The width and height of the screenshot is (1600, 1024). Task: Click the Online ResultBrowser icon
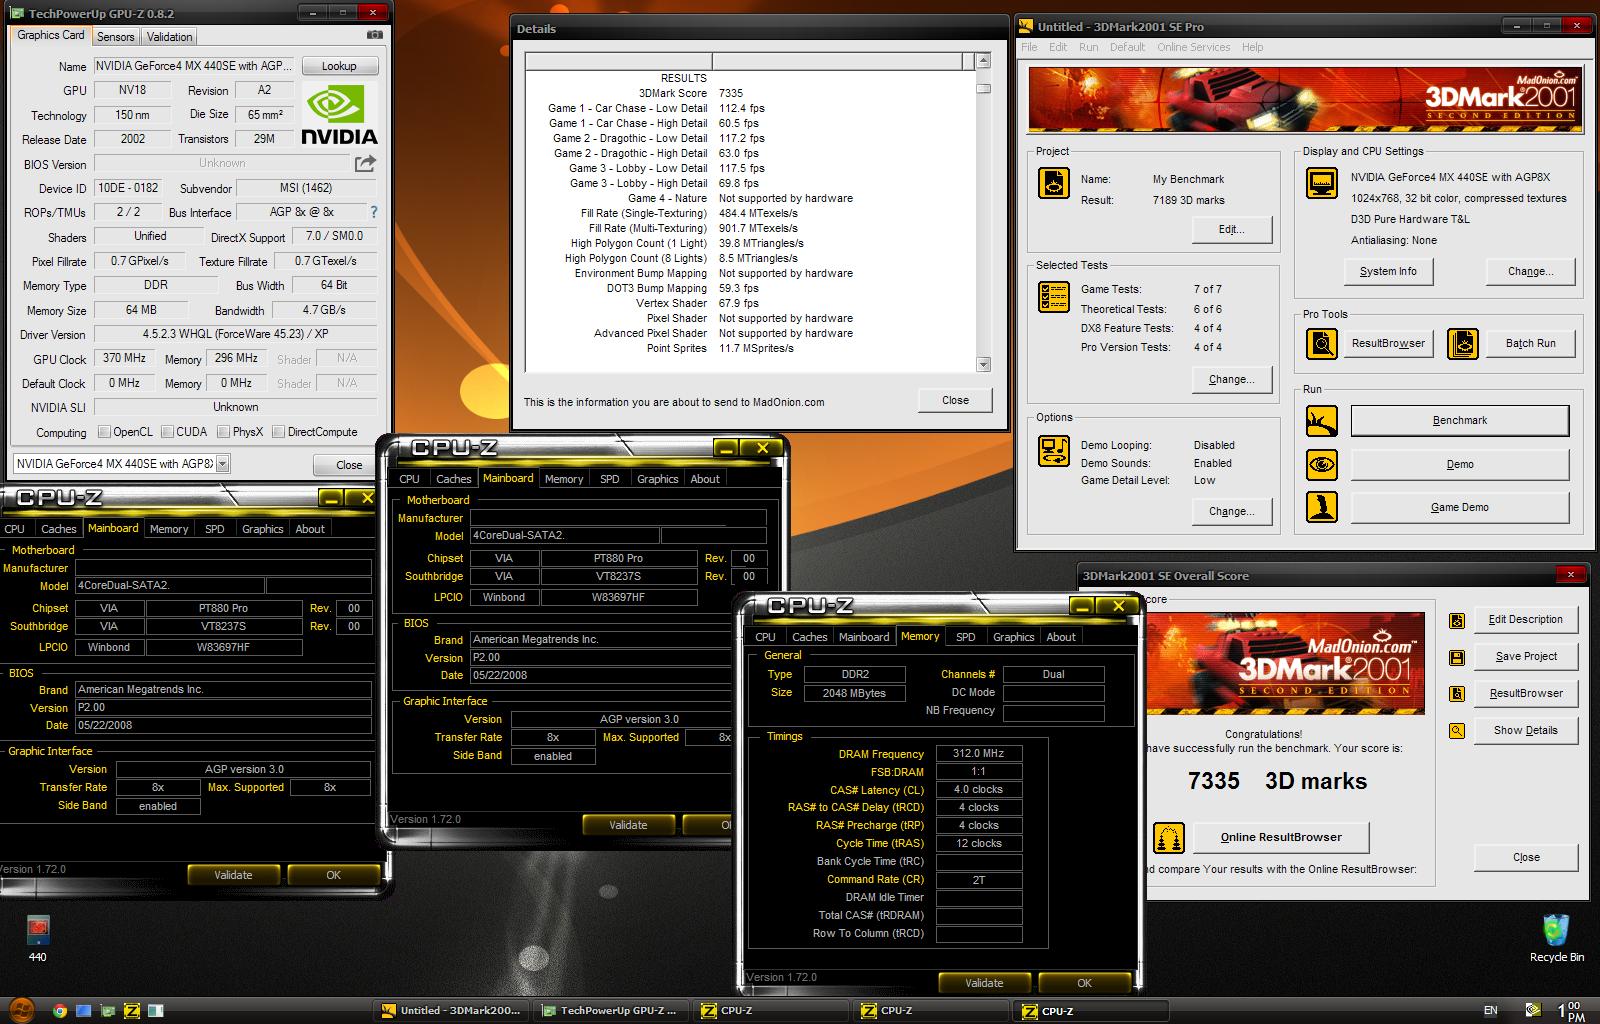(x=1169, y=837)
